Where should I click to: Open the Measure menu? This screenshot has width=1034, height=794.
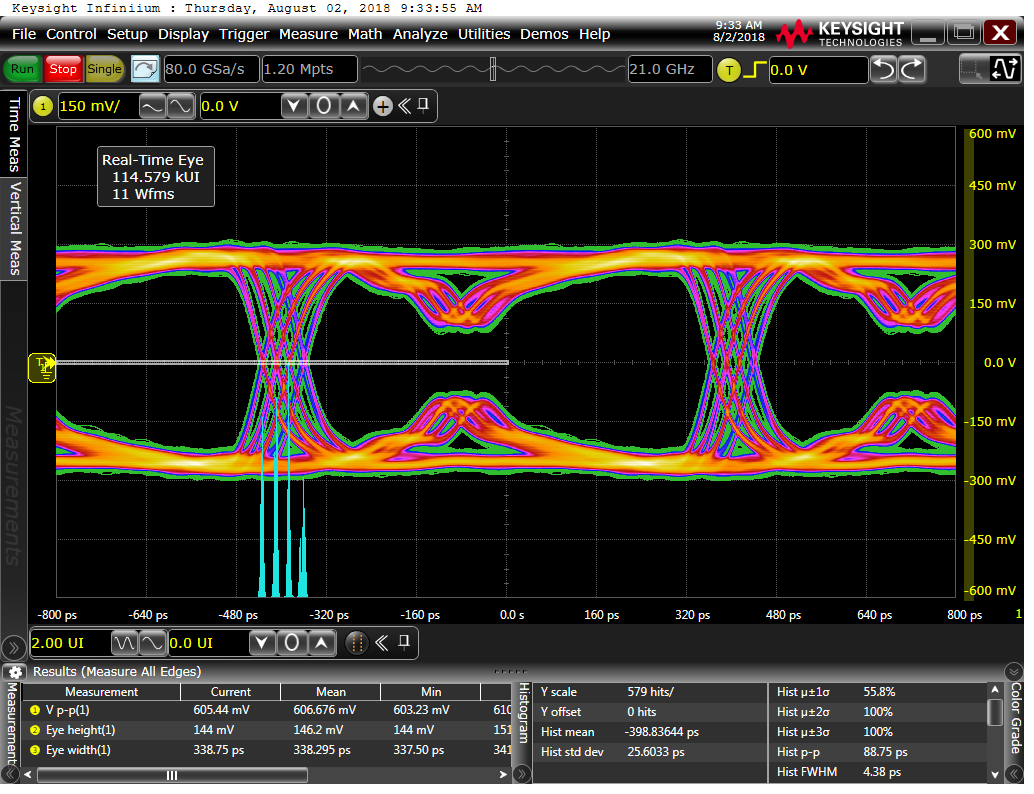pyautogui.click(x=308, y=34)
